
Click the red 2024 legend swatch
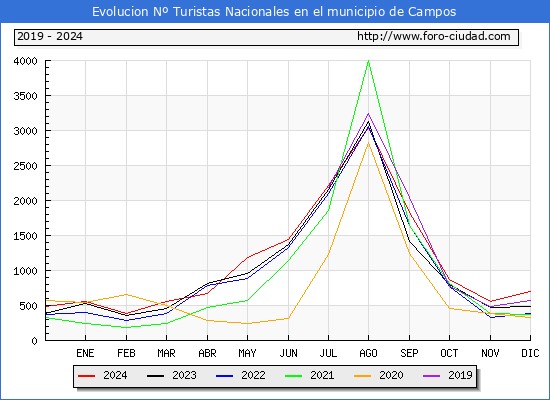point(87,376)
